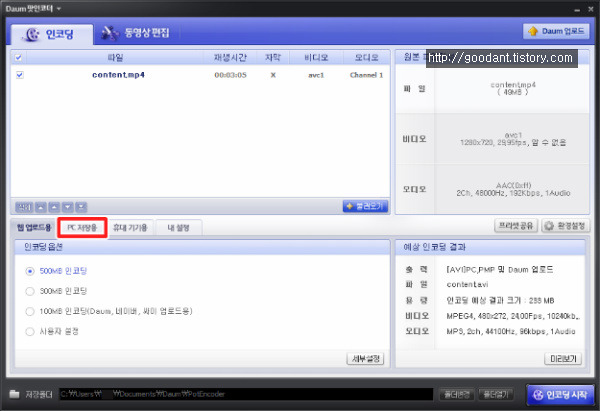This screenshot has height=411, width=600.
Task: Move file to bottom of list icon
Action: 81,207
